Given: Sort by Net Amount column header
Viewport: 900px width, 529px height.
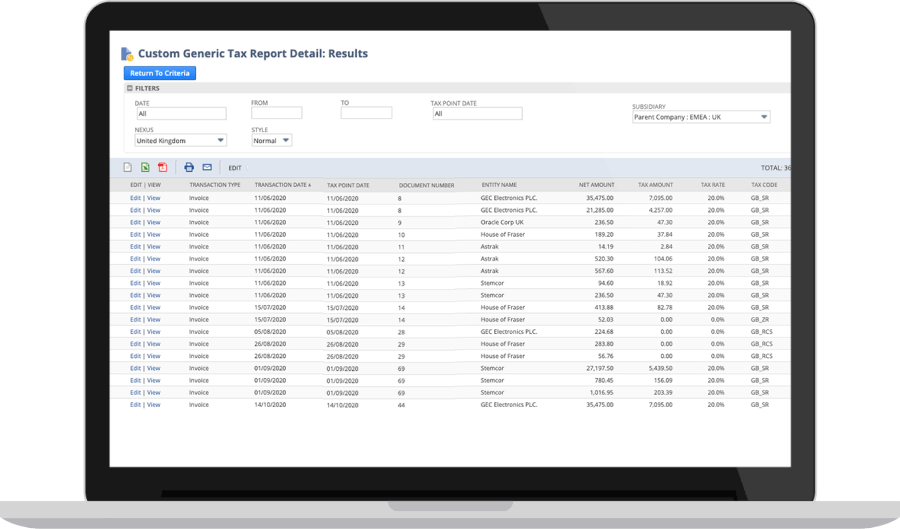Looking at the screenshot, I should [x=596, y=185].
